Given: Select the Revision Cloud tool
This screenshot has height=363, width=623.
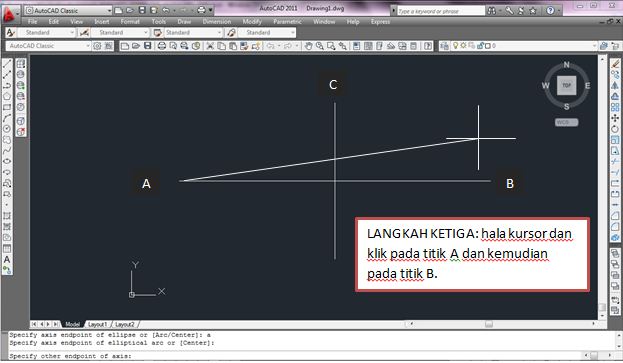Looking at the screenshot, I should point(7,140).
